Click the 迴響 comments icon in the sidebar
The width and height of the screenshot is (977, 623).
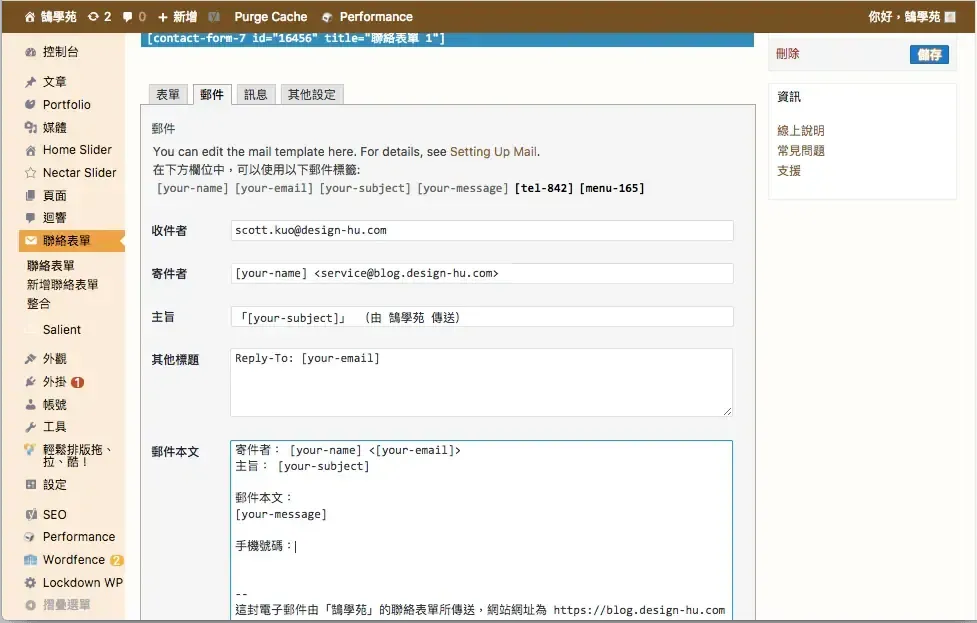(31, 217)
